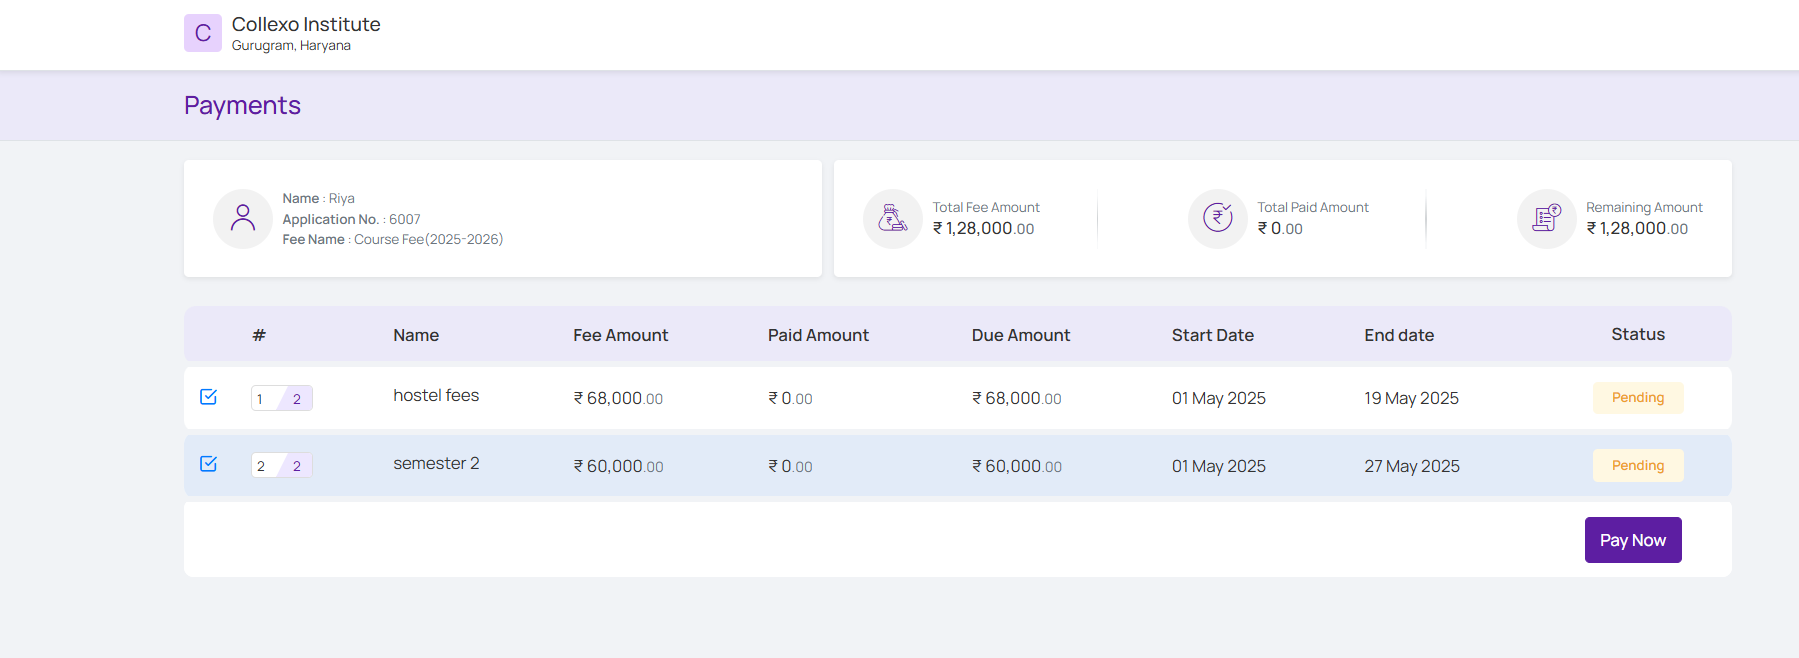Click the installment badge in hostel fees row
The image size is (1799, 658).
point(281,399)
